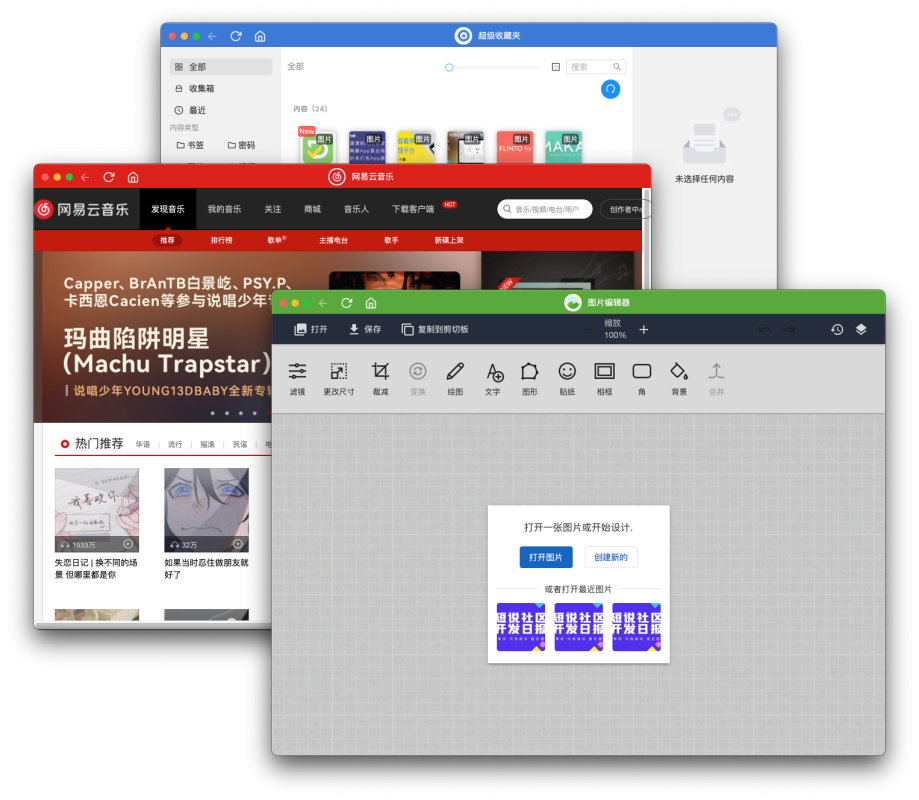
Task: Click the 民谣 category link
Action: tap(240, 445)
